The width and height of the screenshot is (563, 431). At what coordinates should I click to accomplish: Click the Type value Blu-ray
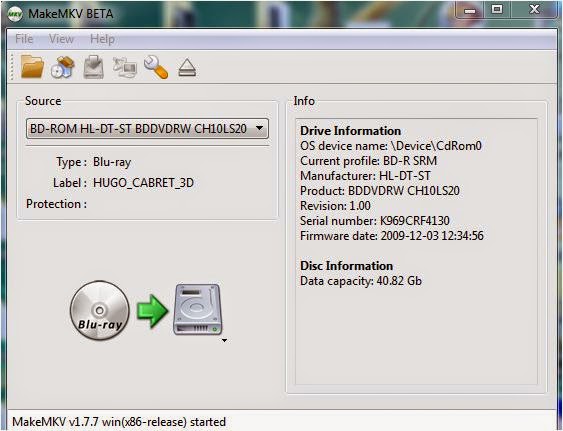point(112,162)
